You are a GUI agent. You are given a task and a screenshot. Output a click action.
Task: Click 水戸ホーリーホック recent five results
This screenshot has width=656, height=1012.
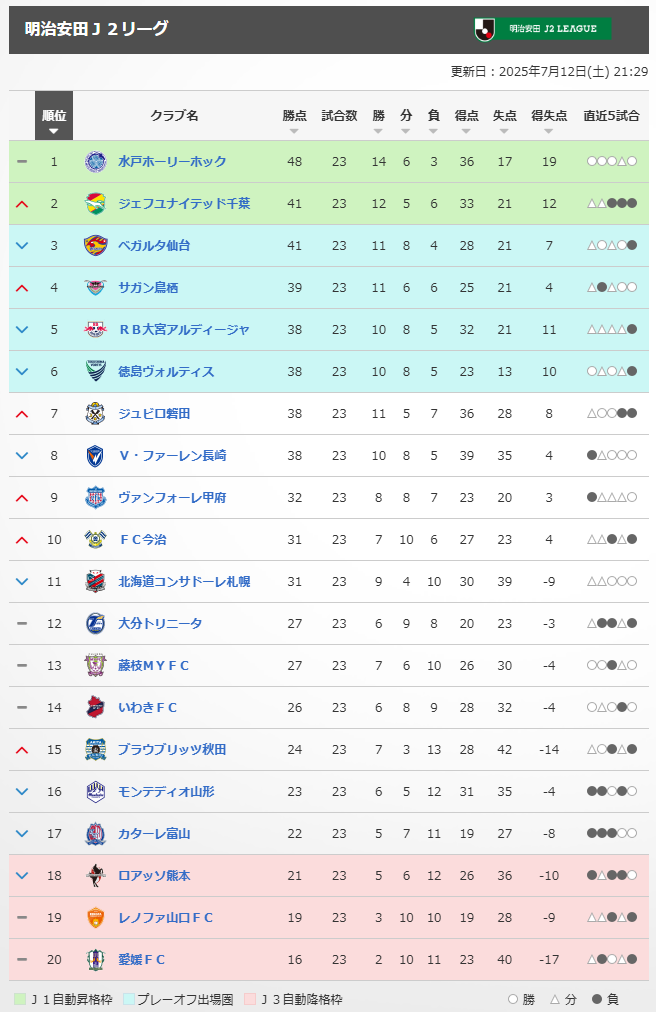point(611,161)
